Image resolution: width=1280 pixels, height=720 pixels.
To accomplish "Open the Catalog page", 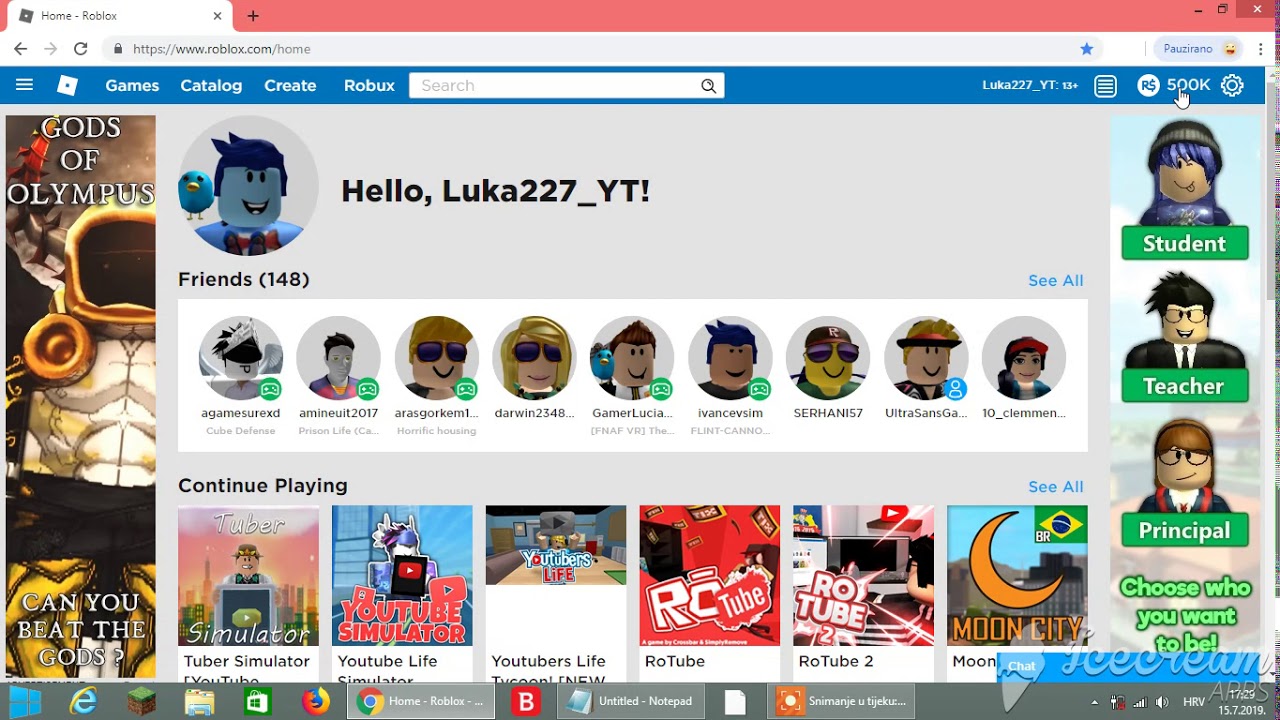I will click(x=211, y=86).
